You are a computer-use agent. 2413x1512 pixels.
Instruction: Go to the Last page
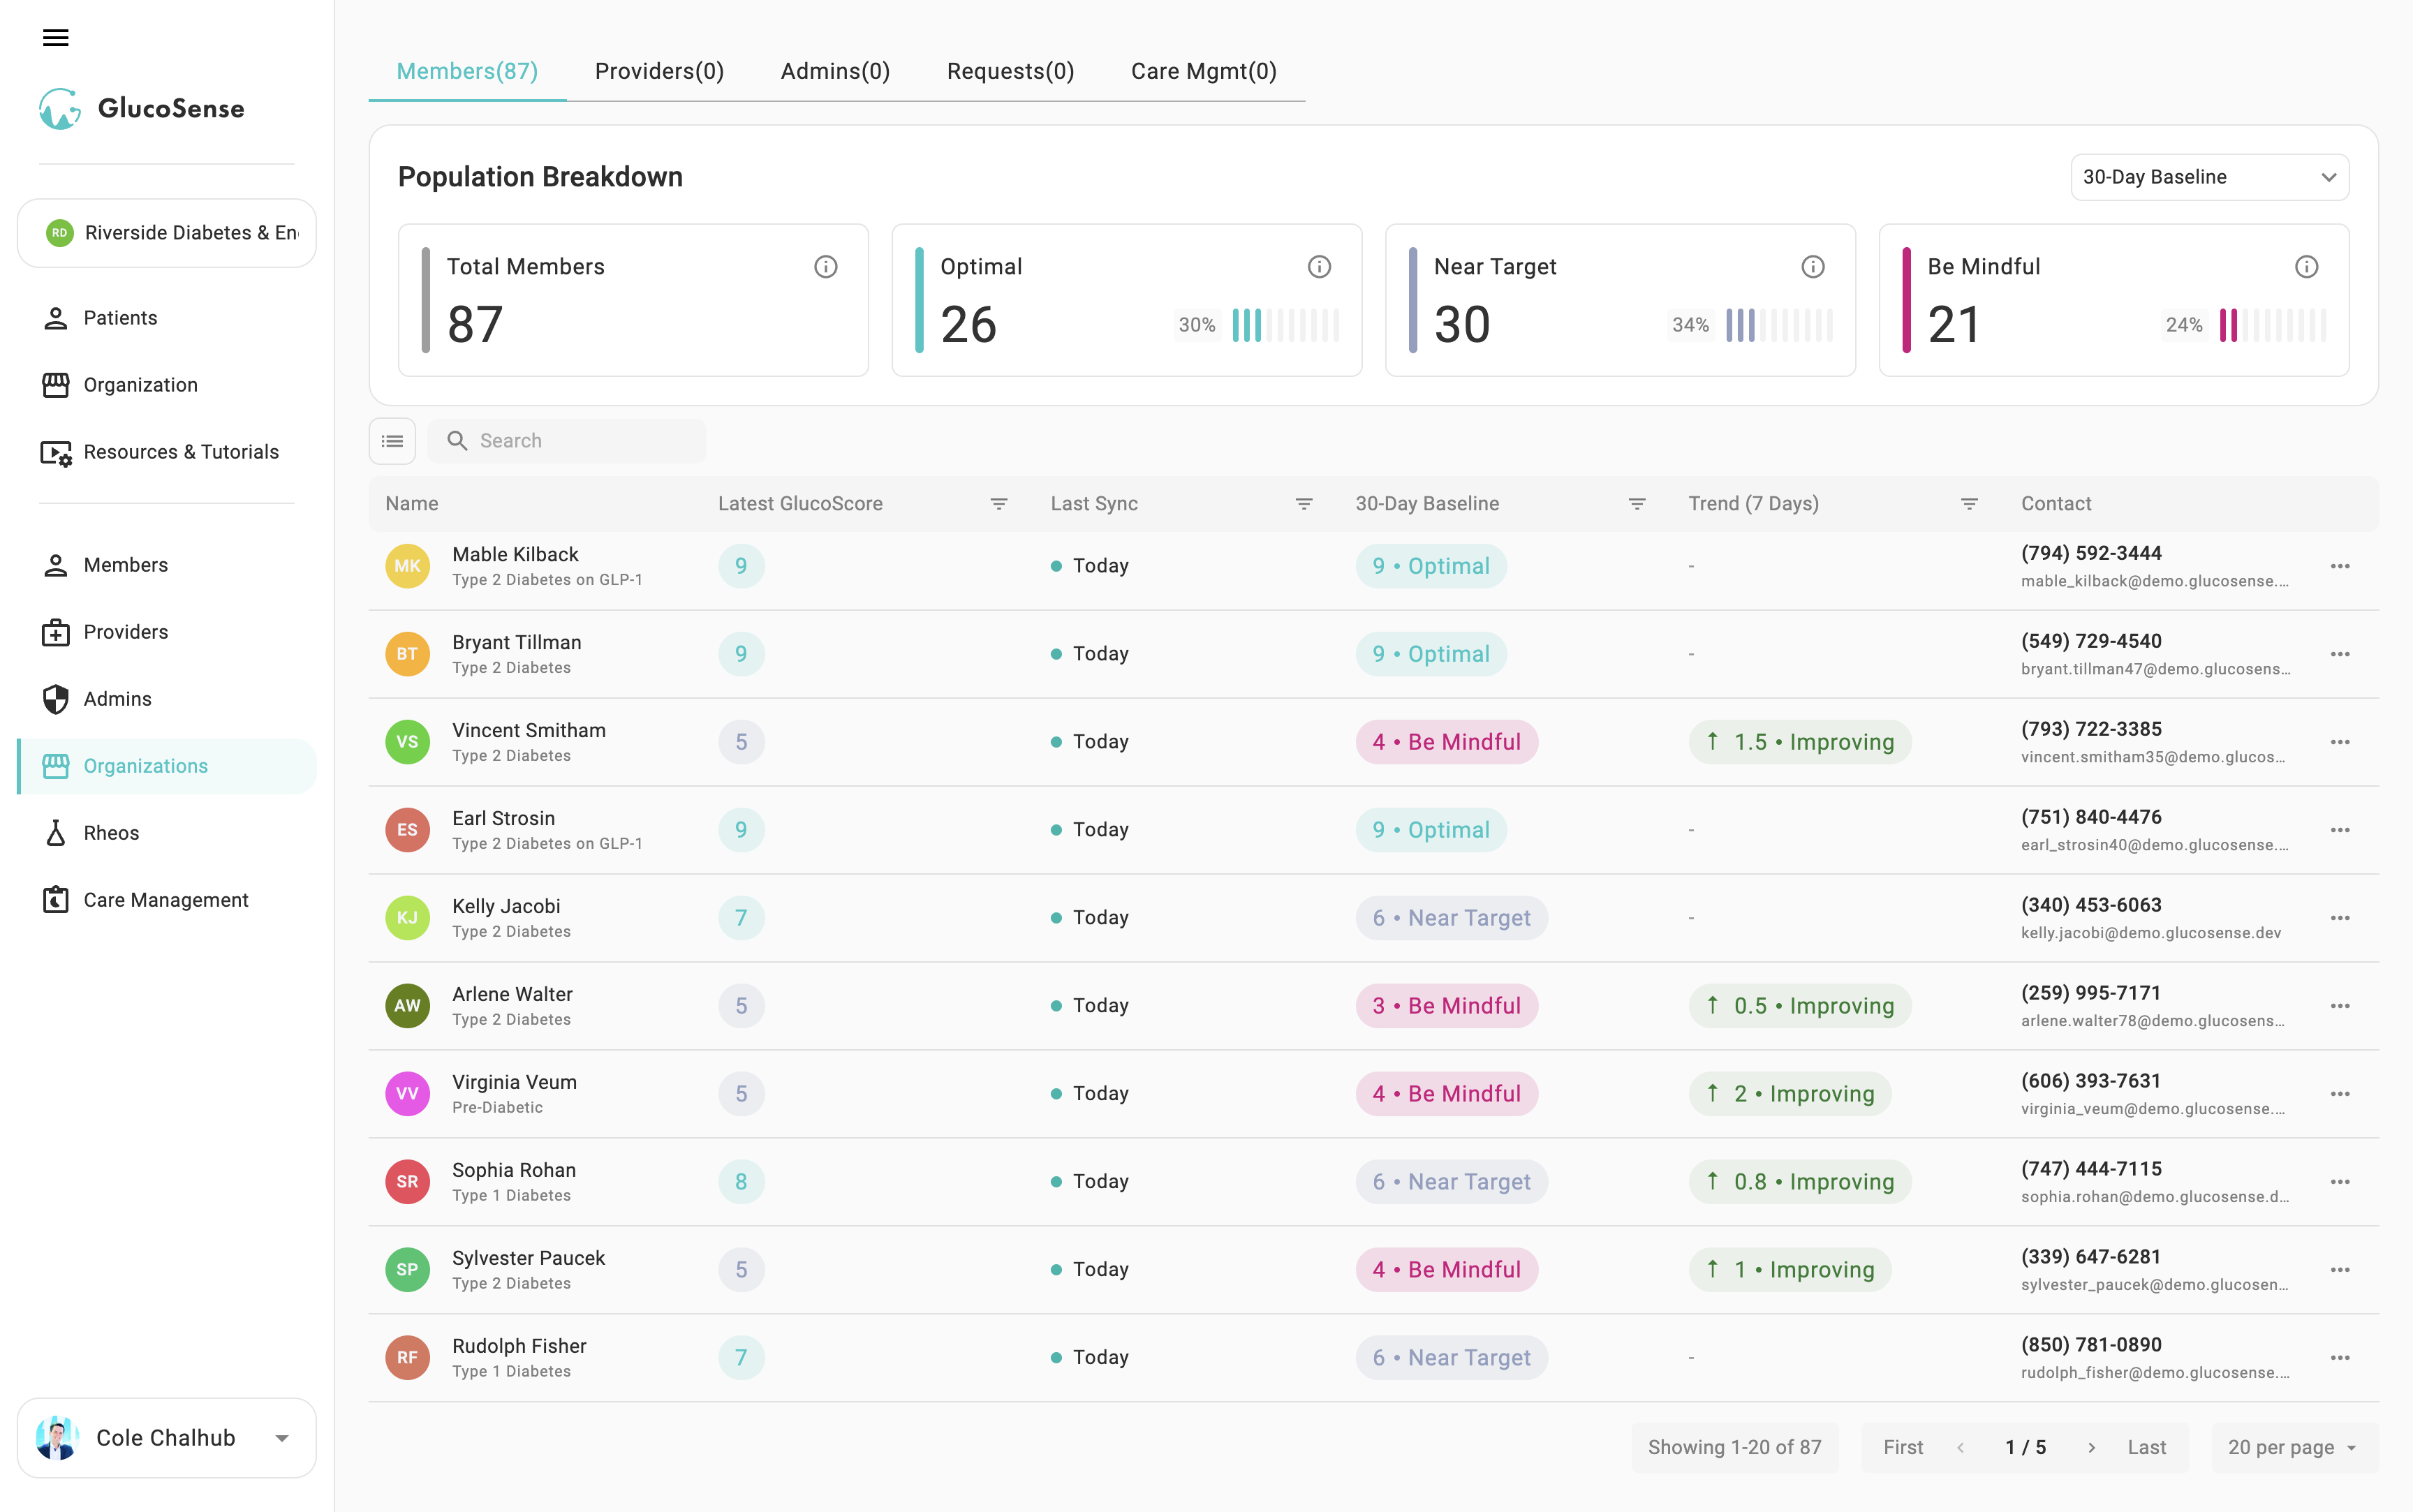pos(2146,1447)
